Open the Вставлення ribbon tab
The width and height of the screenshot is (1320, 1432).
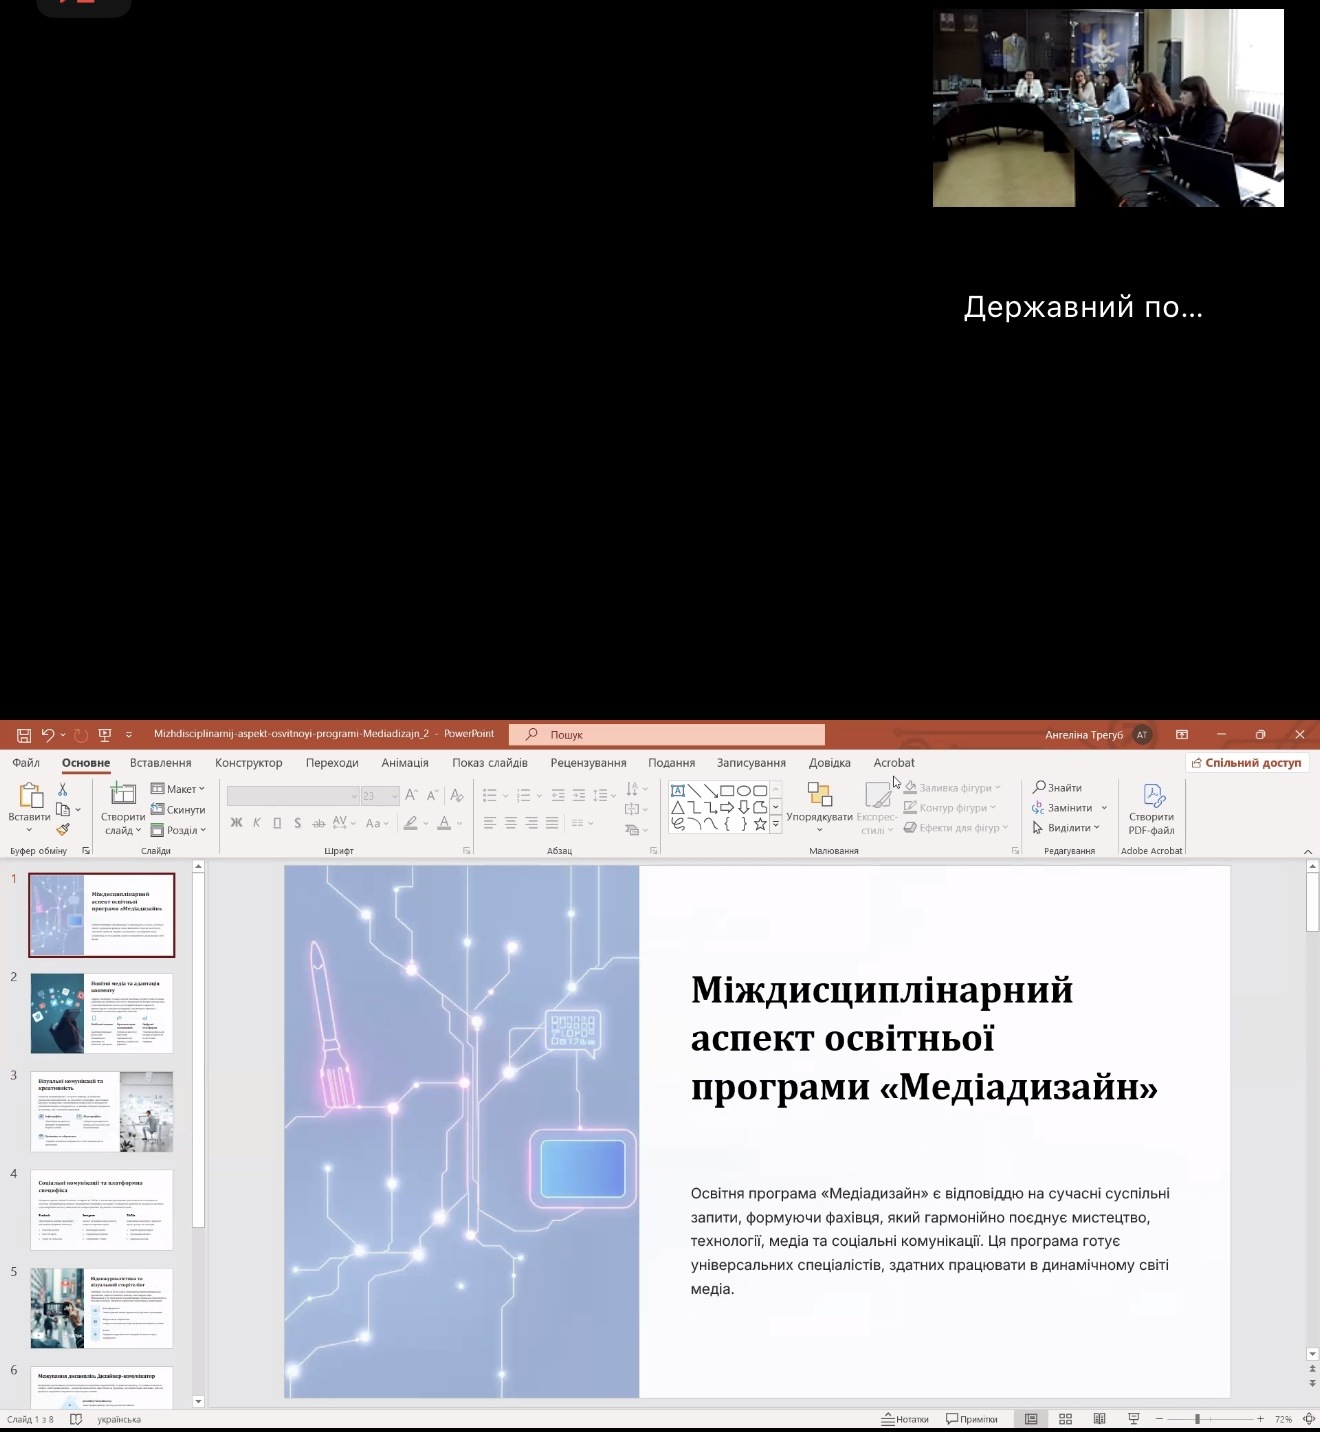tap(160, 763)
